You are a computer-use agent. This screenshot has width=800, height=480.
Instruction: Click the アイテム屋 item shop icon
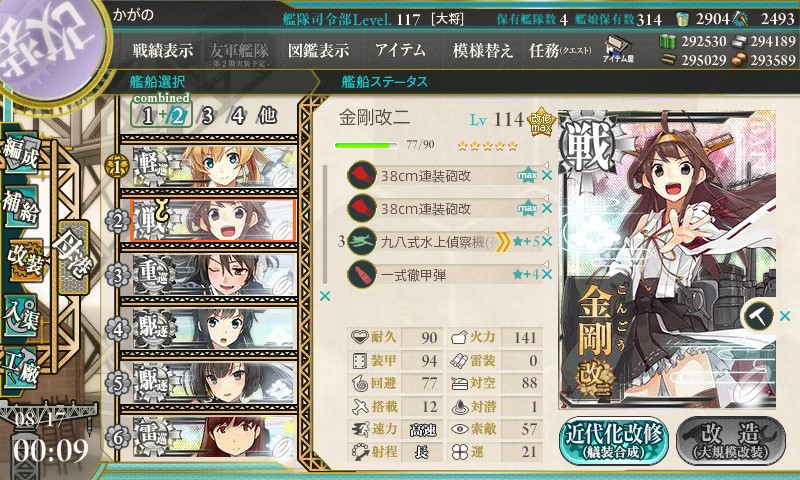tap(618, 49)
